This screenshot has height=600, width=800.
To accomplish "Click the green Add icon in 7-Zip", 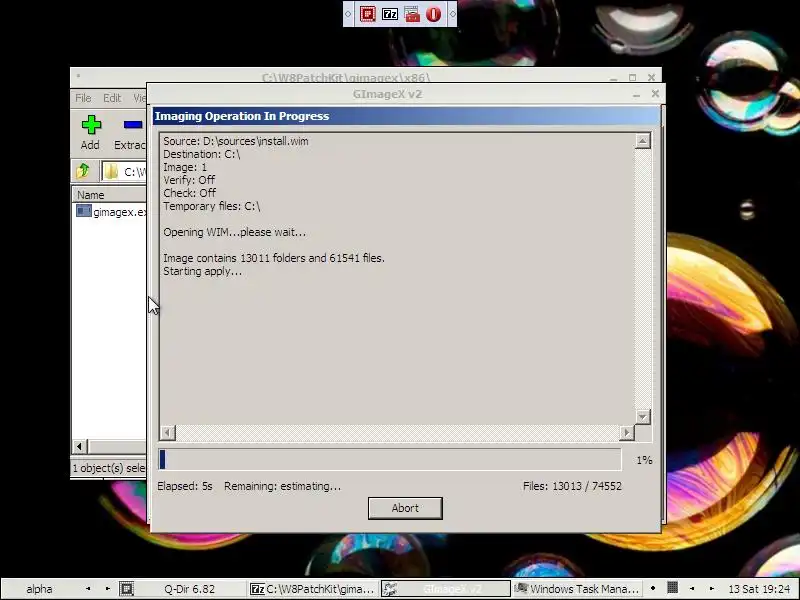I will click(91, 125).
